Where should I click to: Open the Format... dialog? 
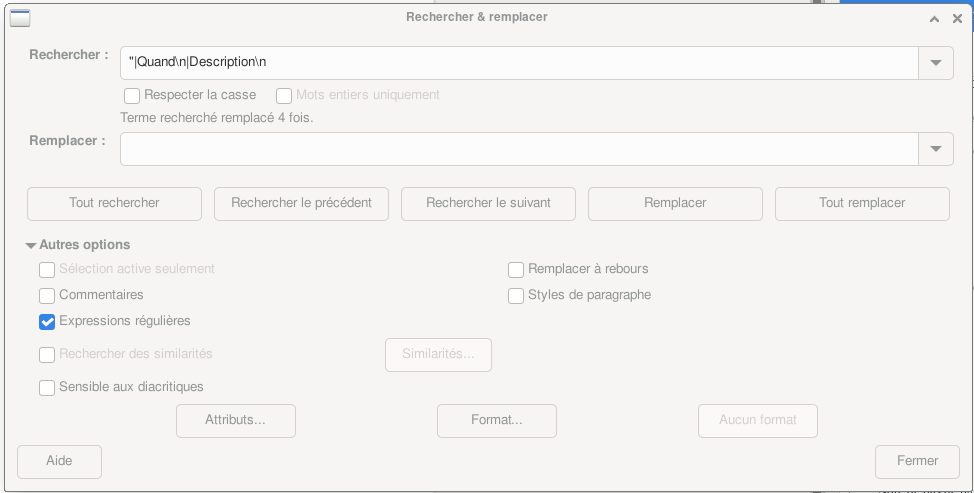click(x=497, y=420)
